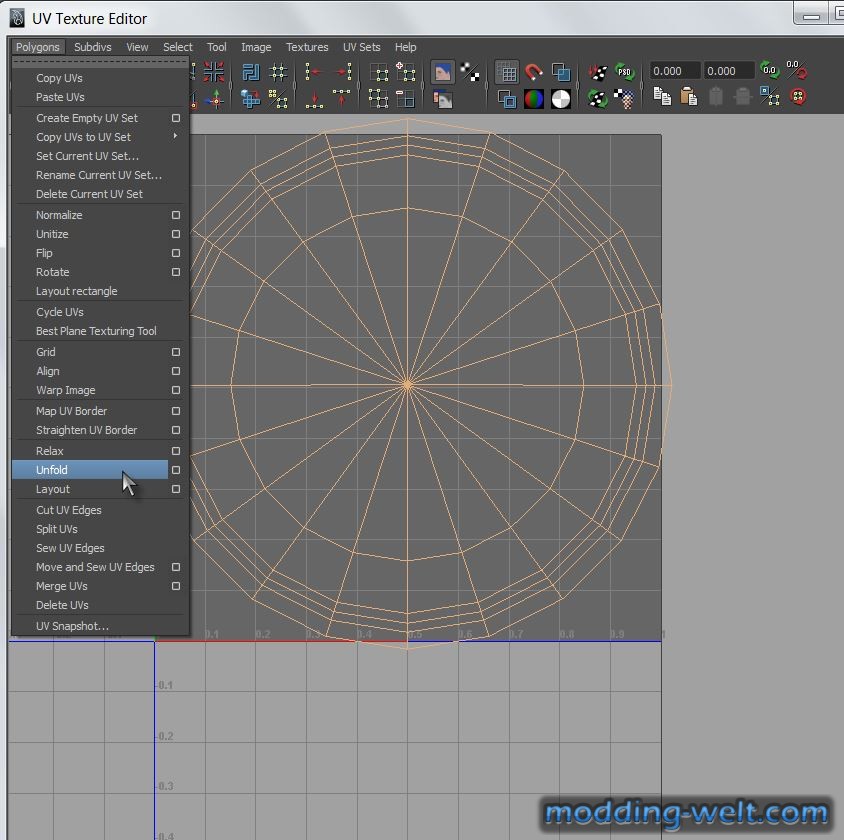Toggle the Dim Image overlapping faces icon
This screenshot has width=844, height=840.
click(442, 100)
